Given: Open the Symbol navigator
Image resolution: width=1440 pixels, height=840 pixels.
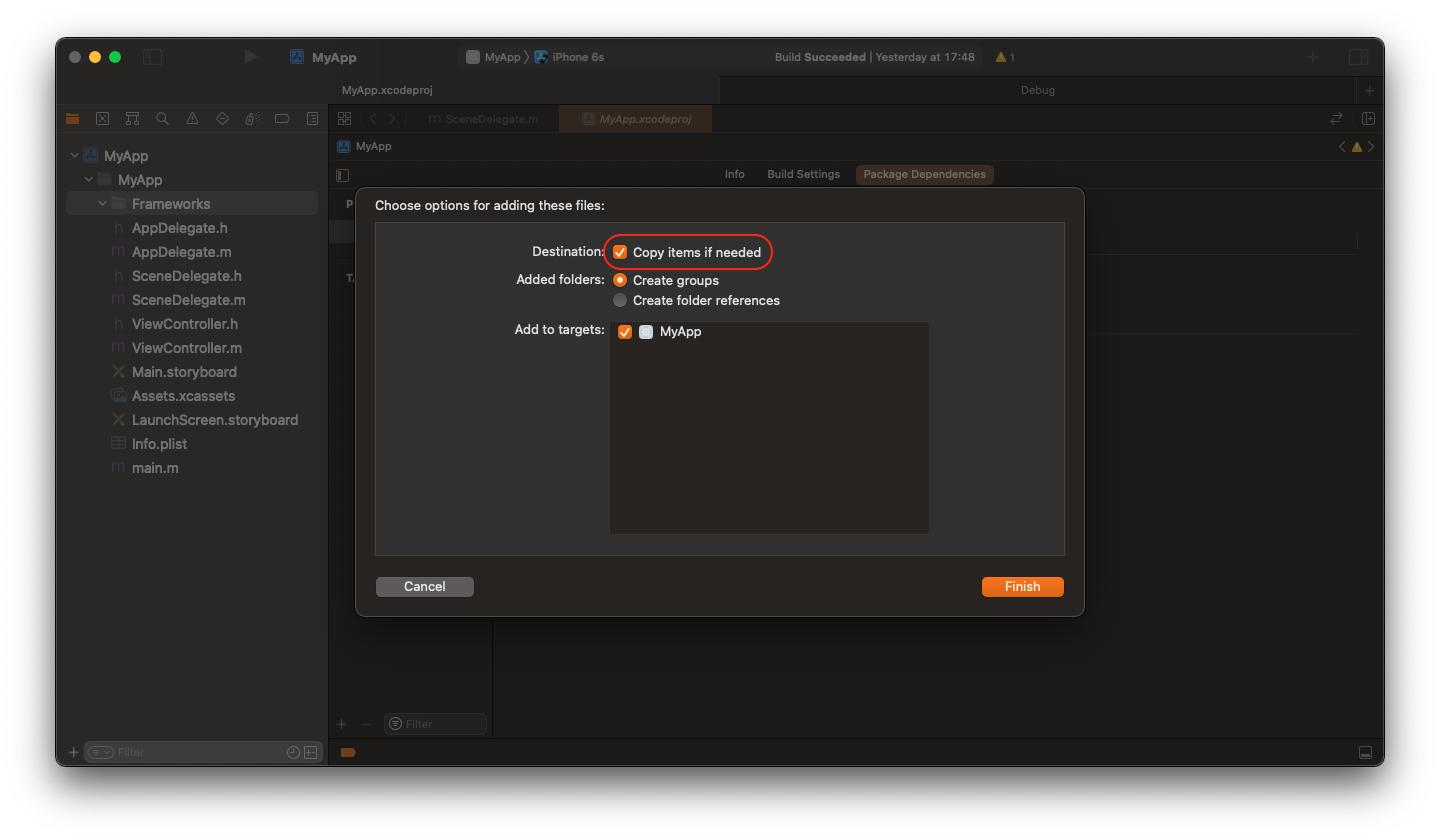Looking at the screenshot, I should [x=132, y=119].
